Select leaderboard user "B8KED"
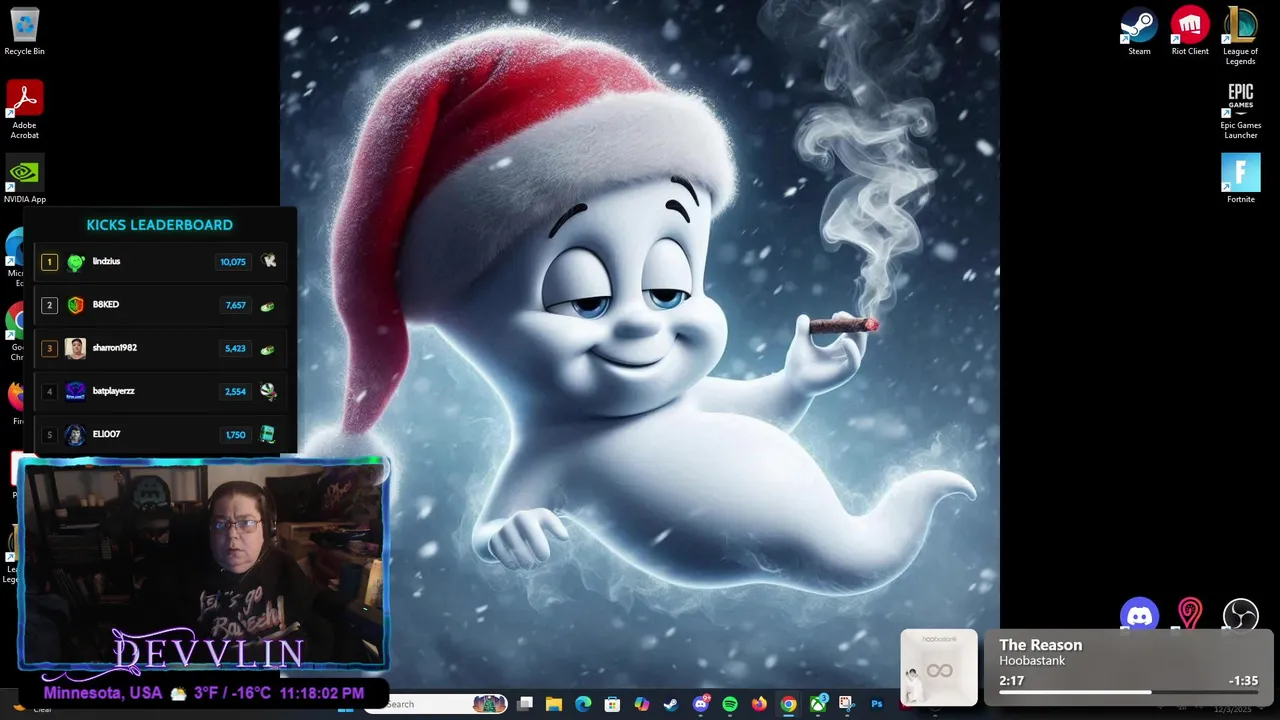This screenshot has width=1280, height=720. pyautogui.click(x=105, y=304)
